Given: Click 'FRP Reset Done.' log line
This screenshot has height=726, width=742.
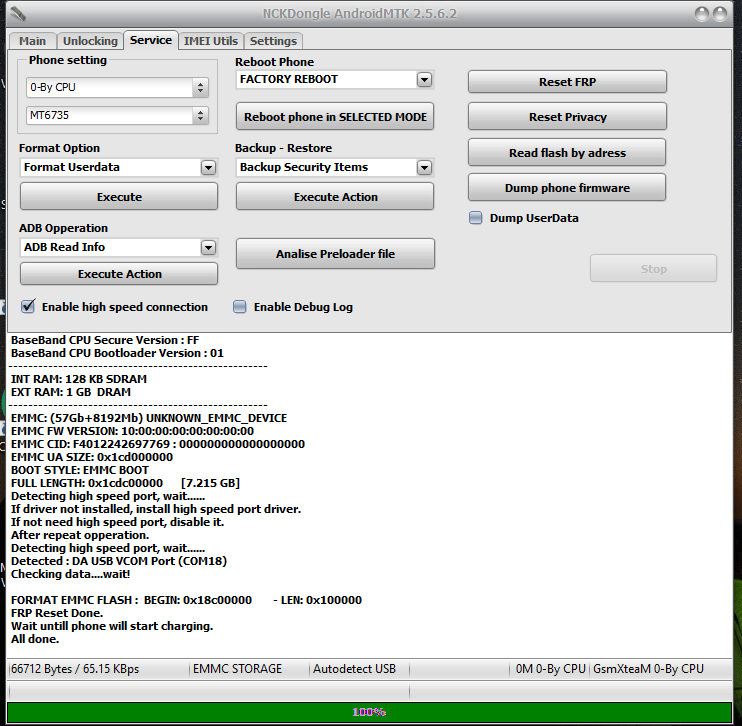Looking at the screenshot, I should 57,613.
